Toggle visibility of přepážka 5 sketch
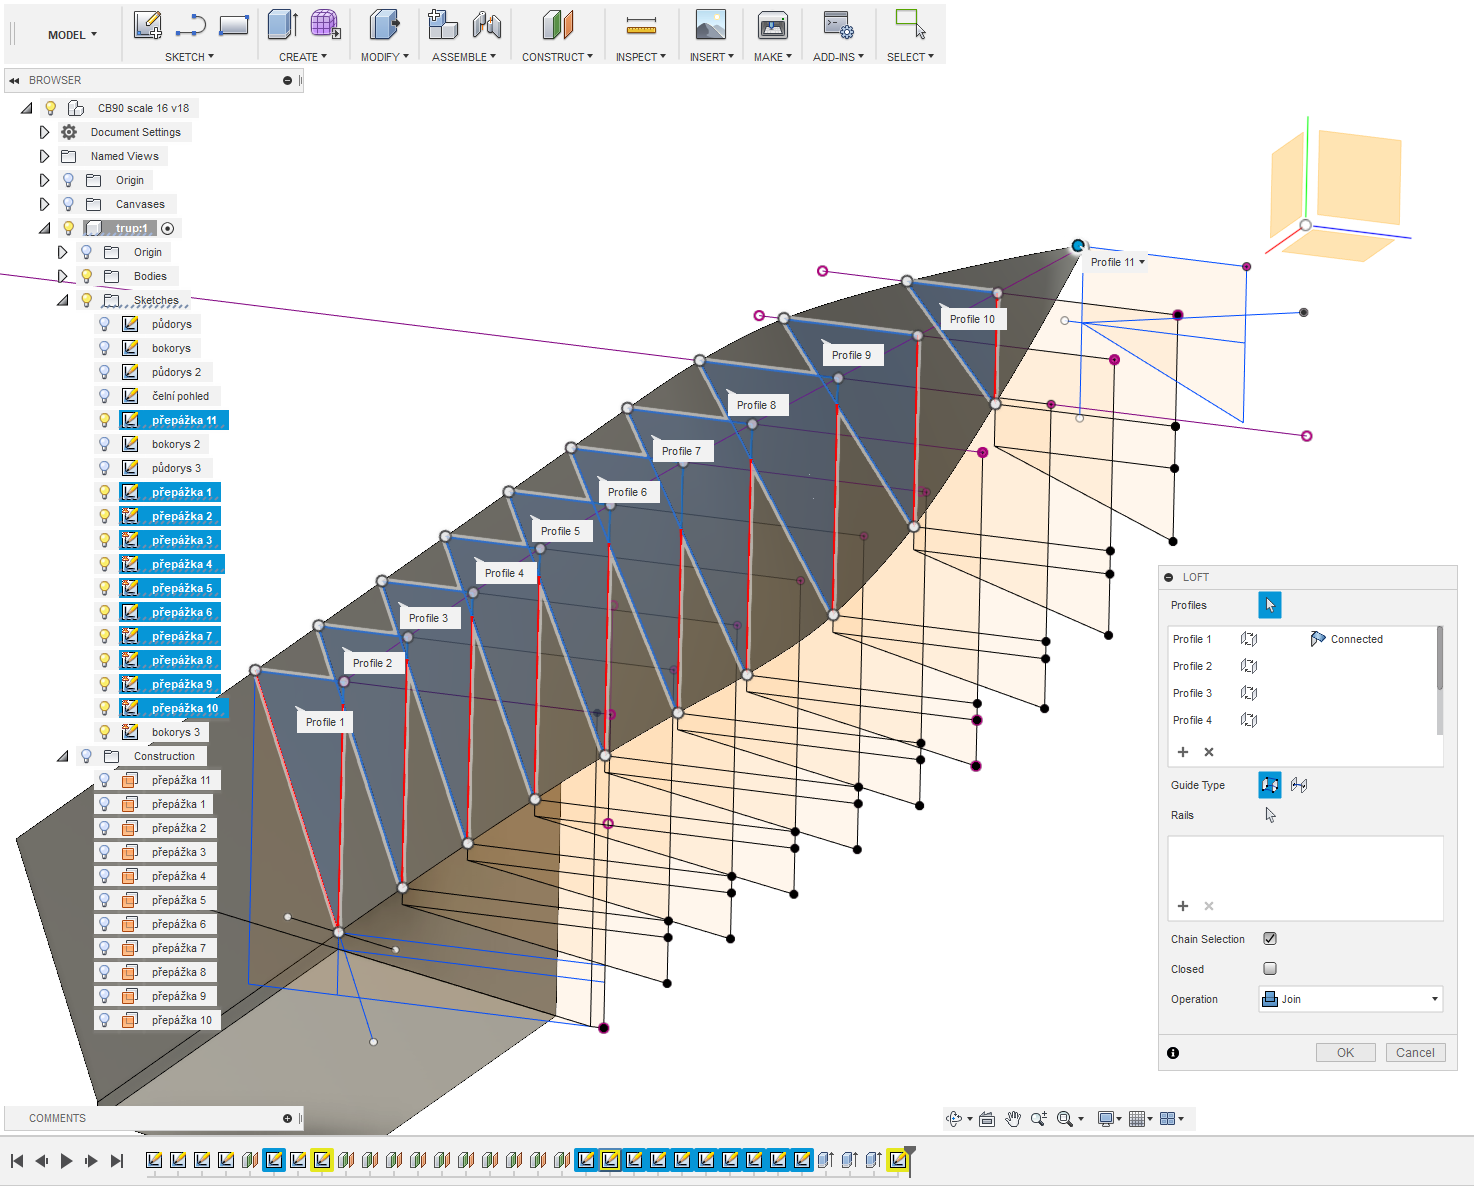 pyautogui.click(x=104, y=588)
